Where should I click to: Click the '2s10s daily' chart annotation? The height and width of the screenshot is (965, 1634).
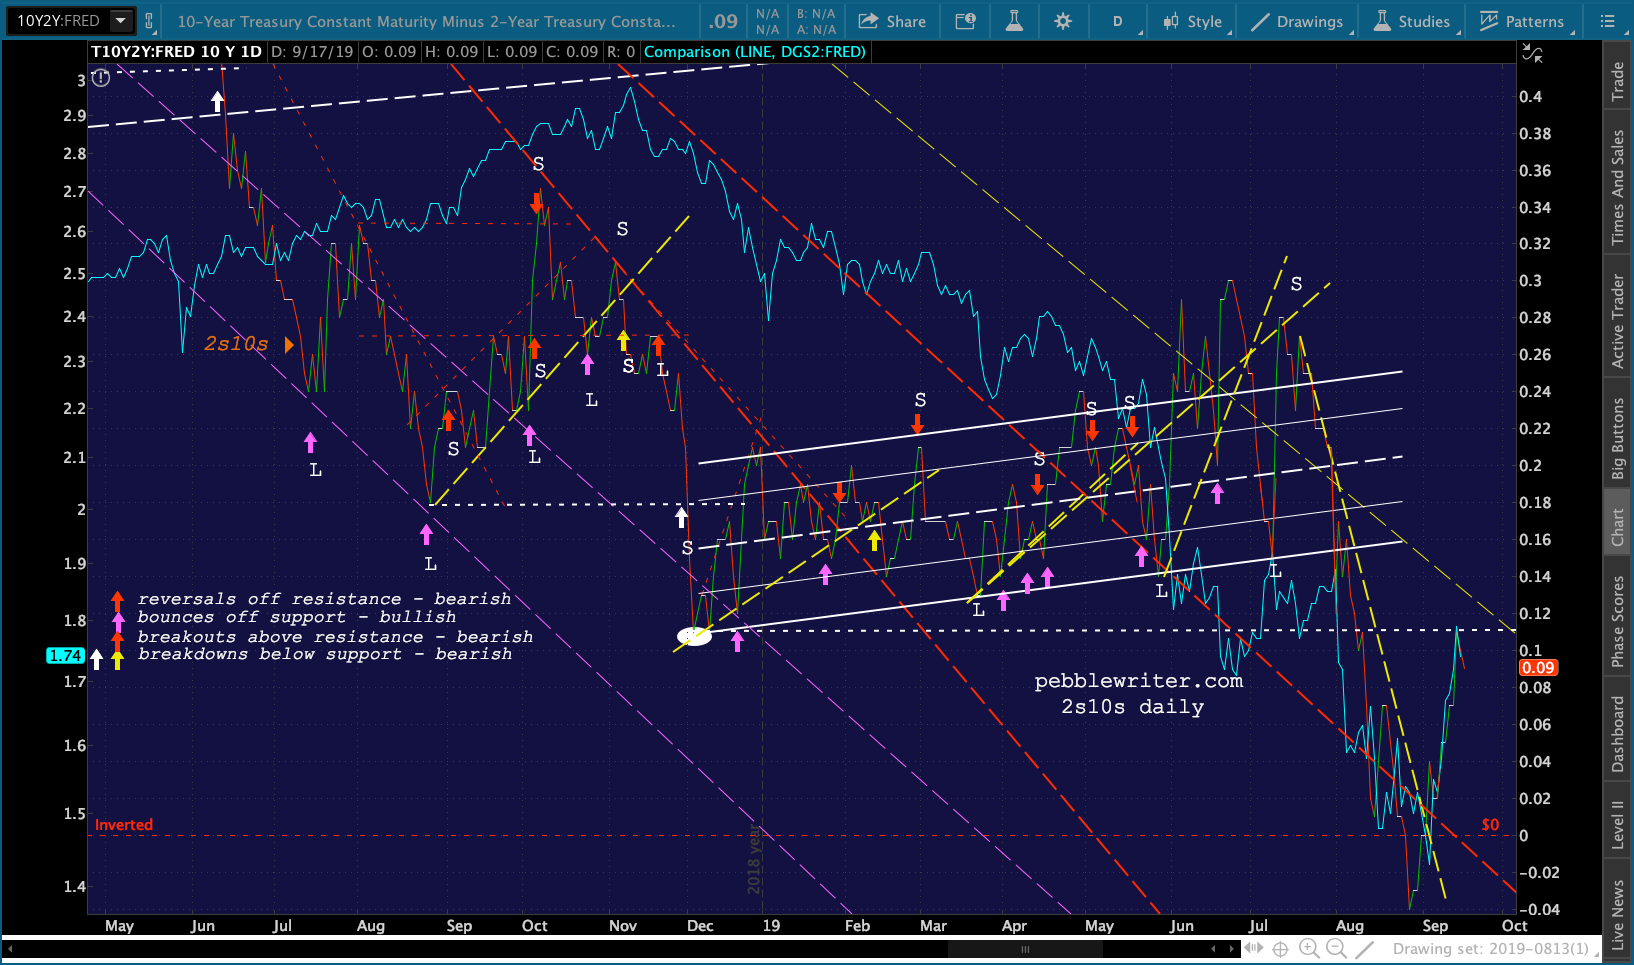[x=1132, y=707]
